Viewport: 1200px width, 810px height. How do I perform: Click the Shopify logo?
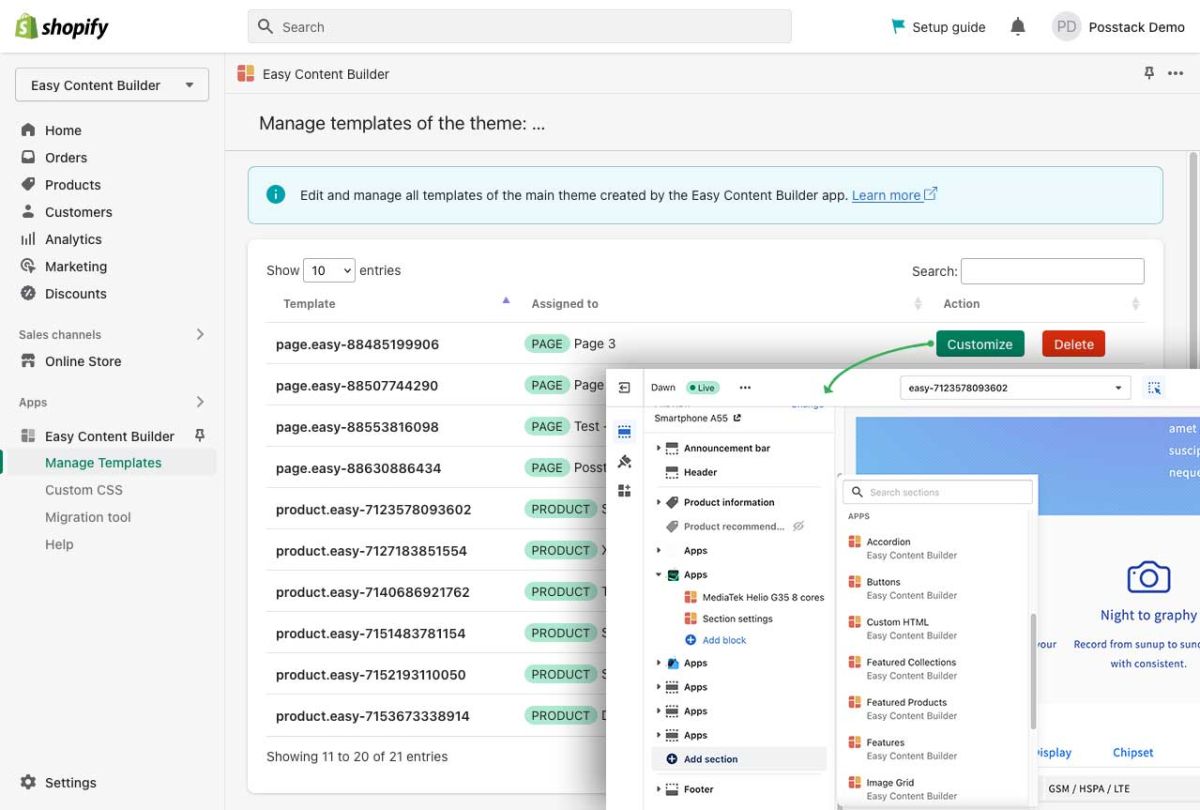(x=62, y=27)
